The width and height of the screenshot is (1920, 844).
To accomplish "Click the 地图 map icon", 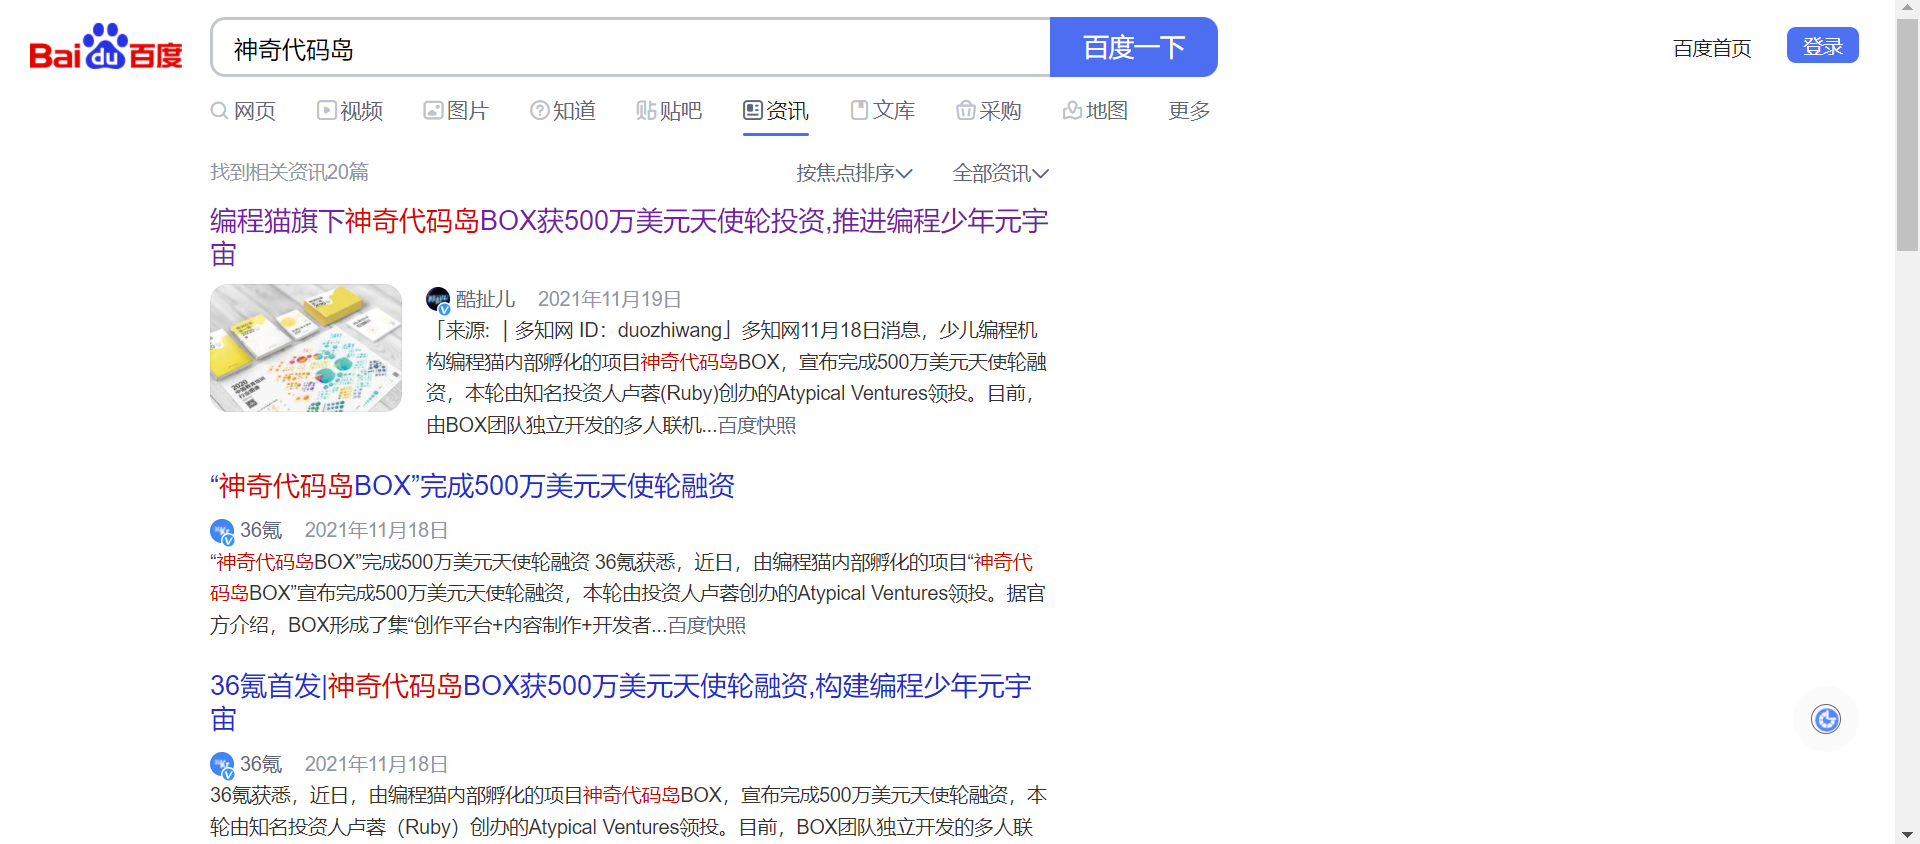I will pos(1072,111).
